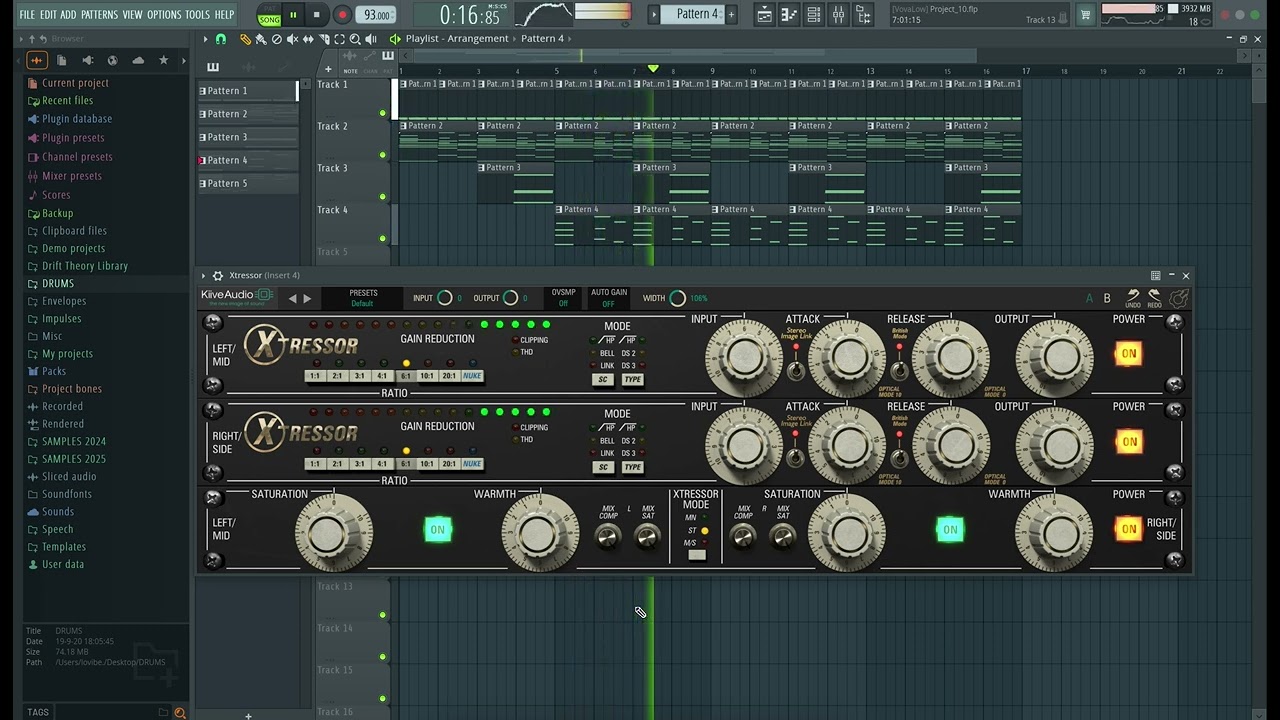Select the 4:1 ratio on Left/Mid
Viewport: 1280px width, 720px height.
click(382, 376)
